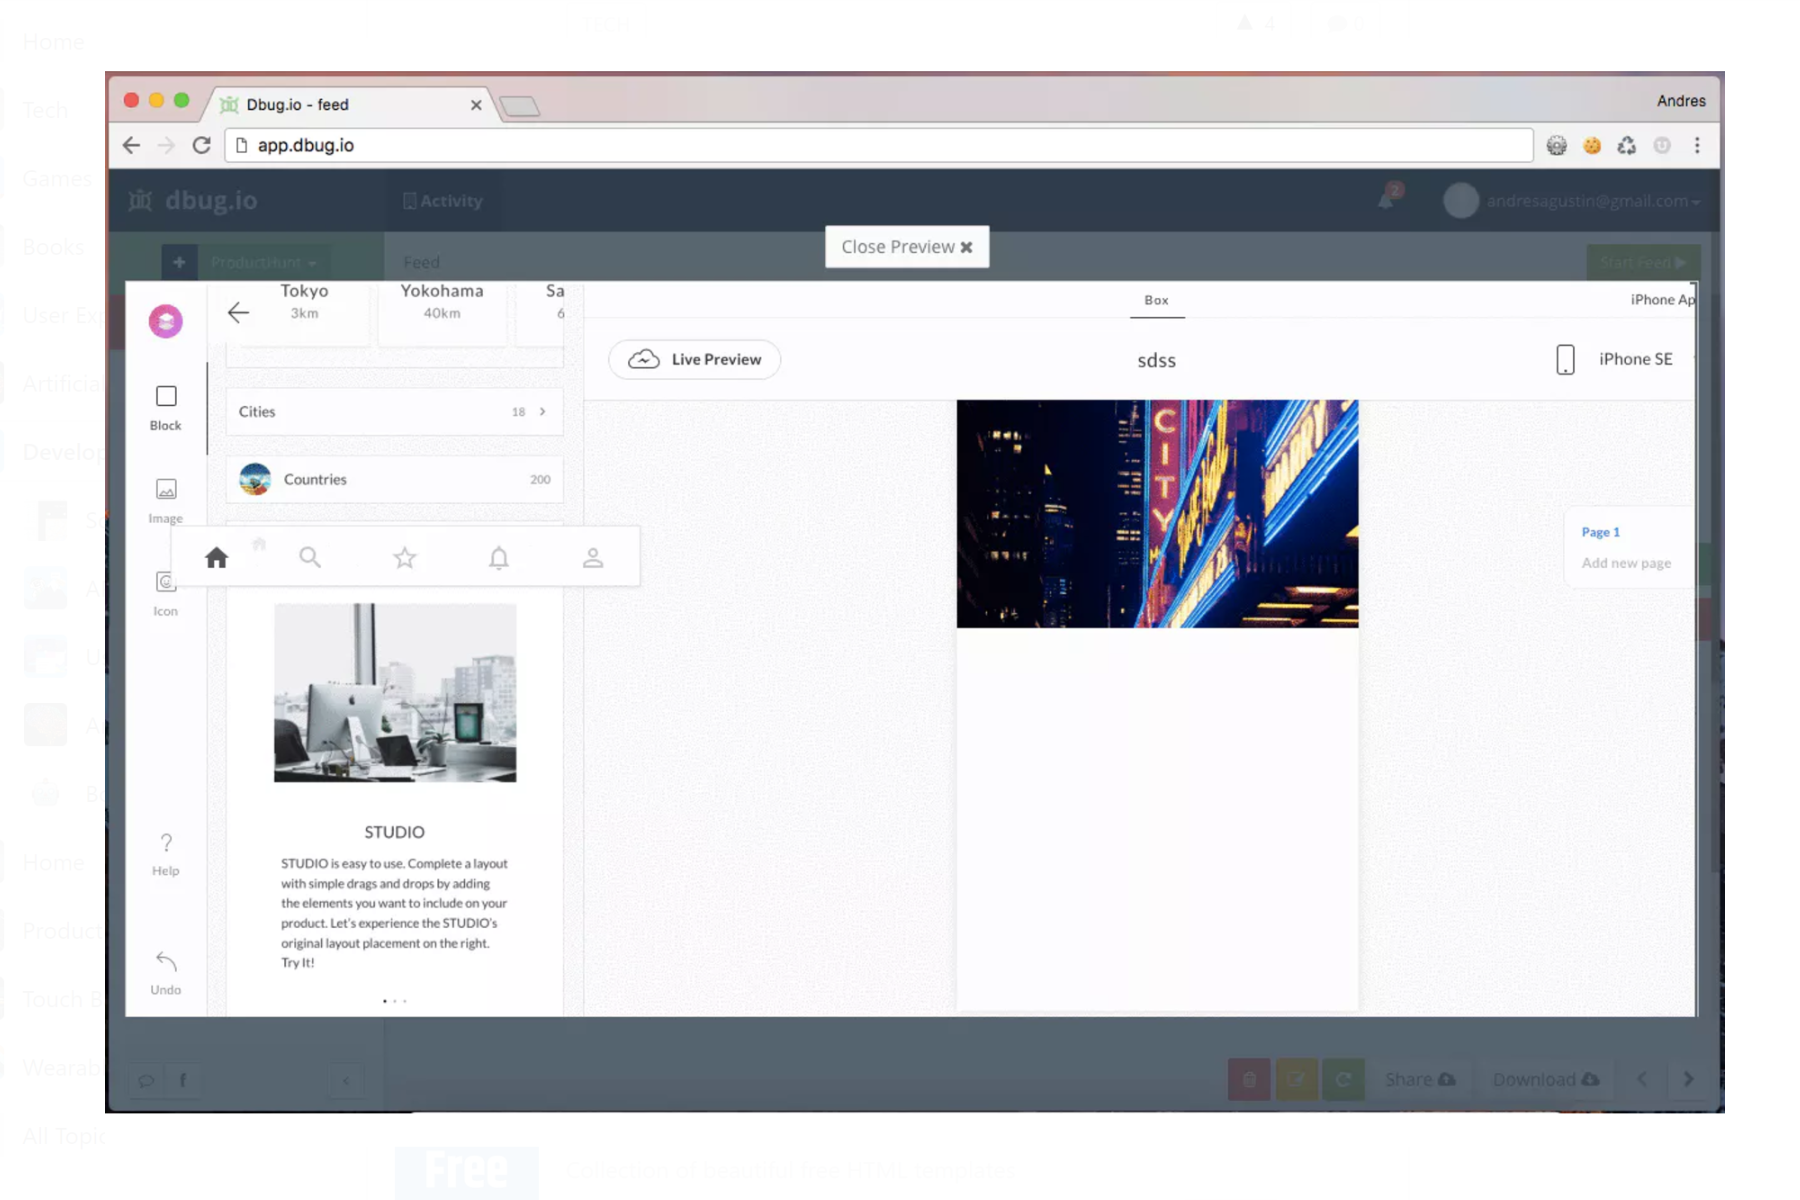This screenshot has height=1200, width=1800.
Task: Click the STUDIO heading text
Action: [x=394, y=832]
